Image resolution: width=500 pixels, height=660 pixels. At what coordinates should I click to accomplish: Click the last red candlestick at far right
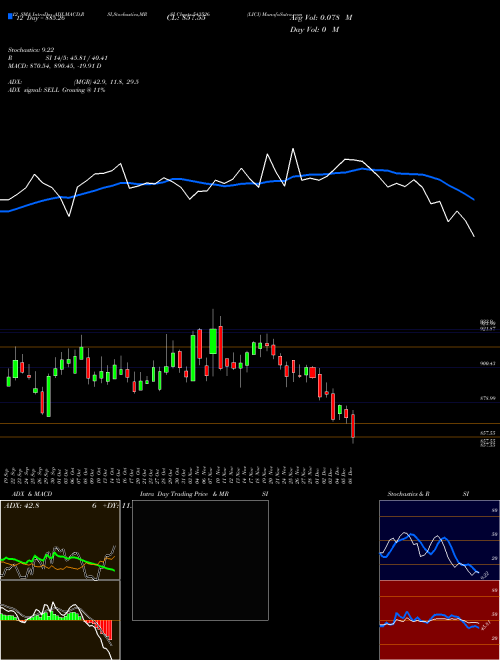click(353, 426)
